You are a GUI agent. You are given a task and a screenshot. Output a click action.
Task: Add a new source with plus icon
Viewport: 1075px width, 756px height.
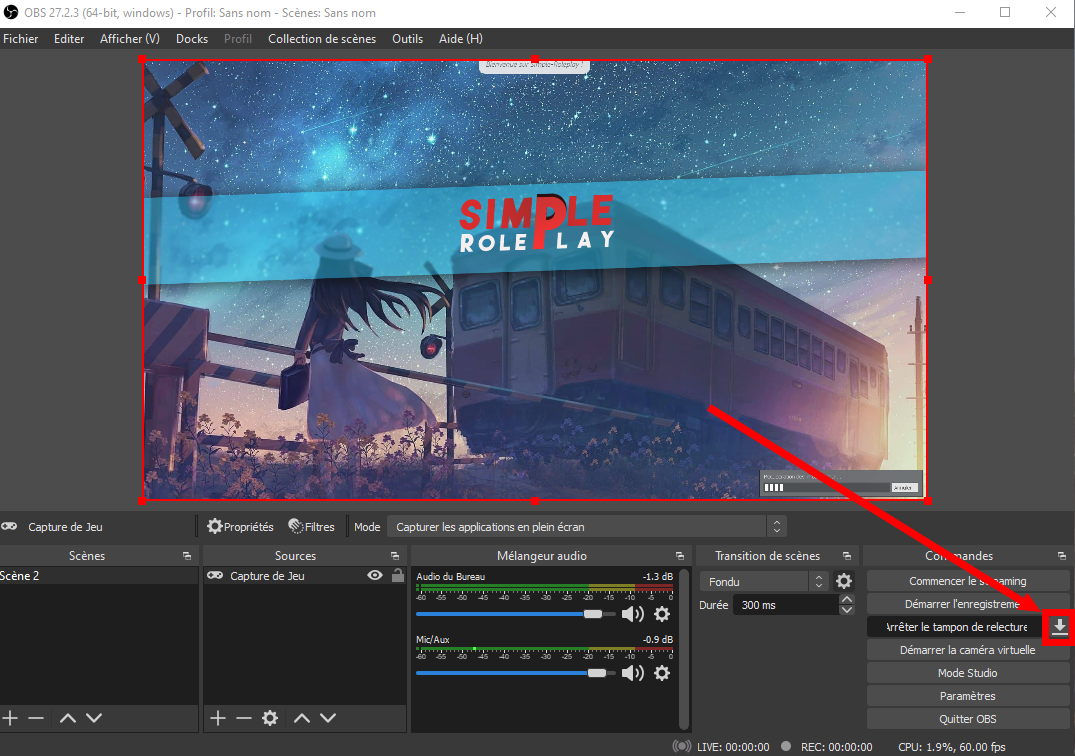(217, 718)
